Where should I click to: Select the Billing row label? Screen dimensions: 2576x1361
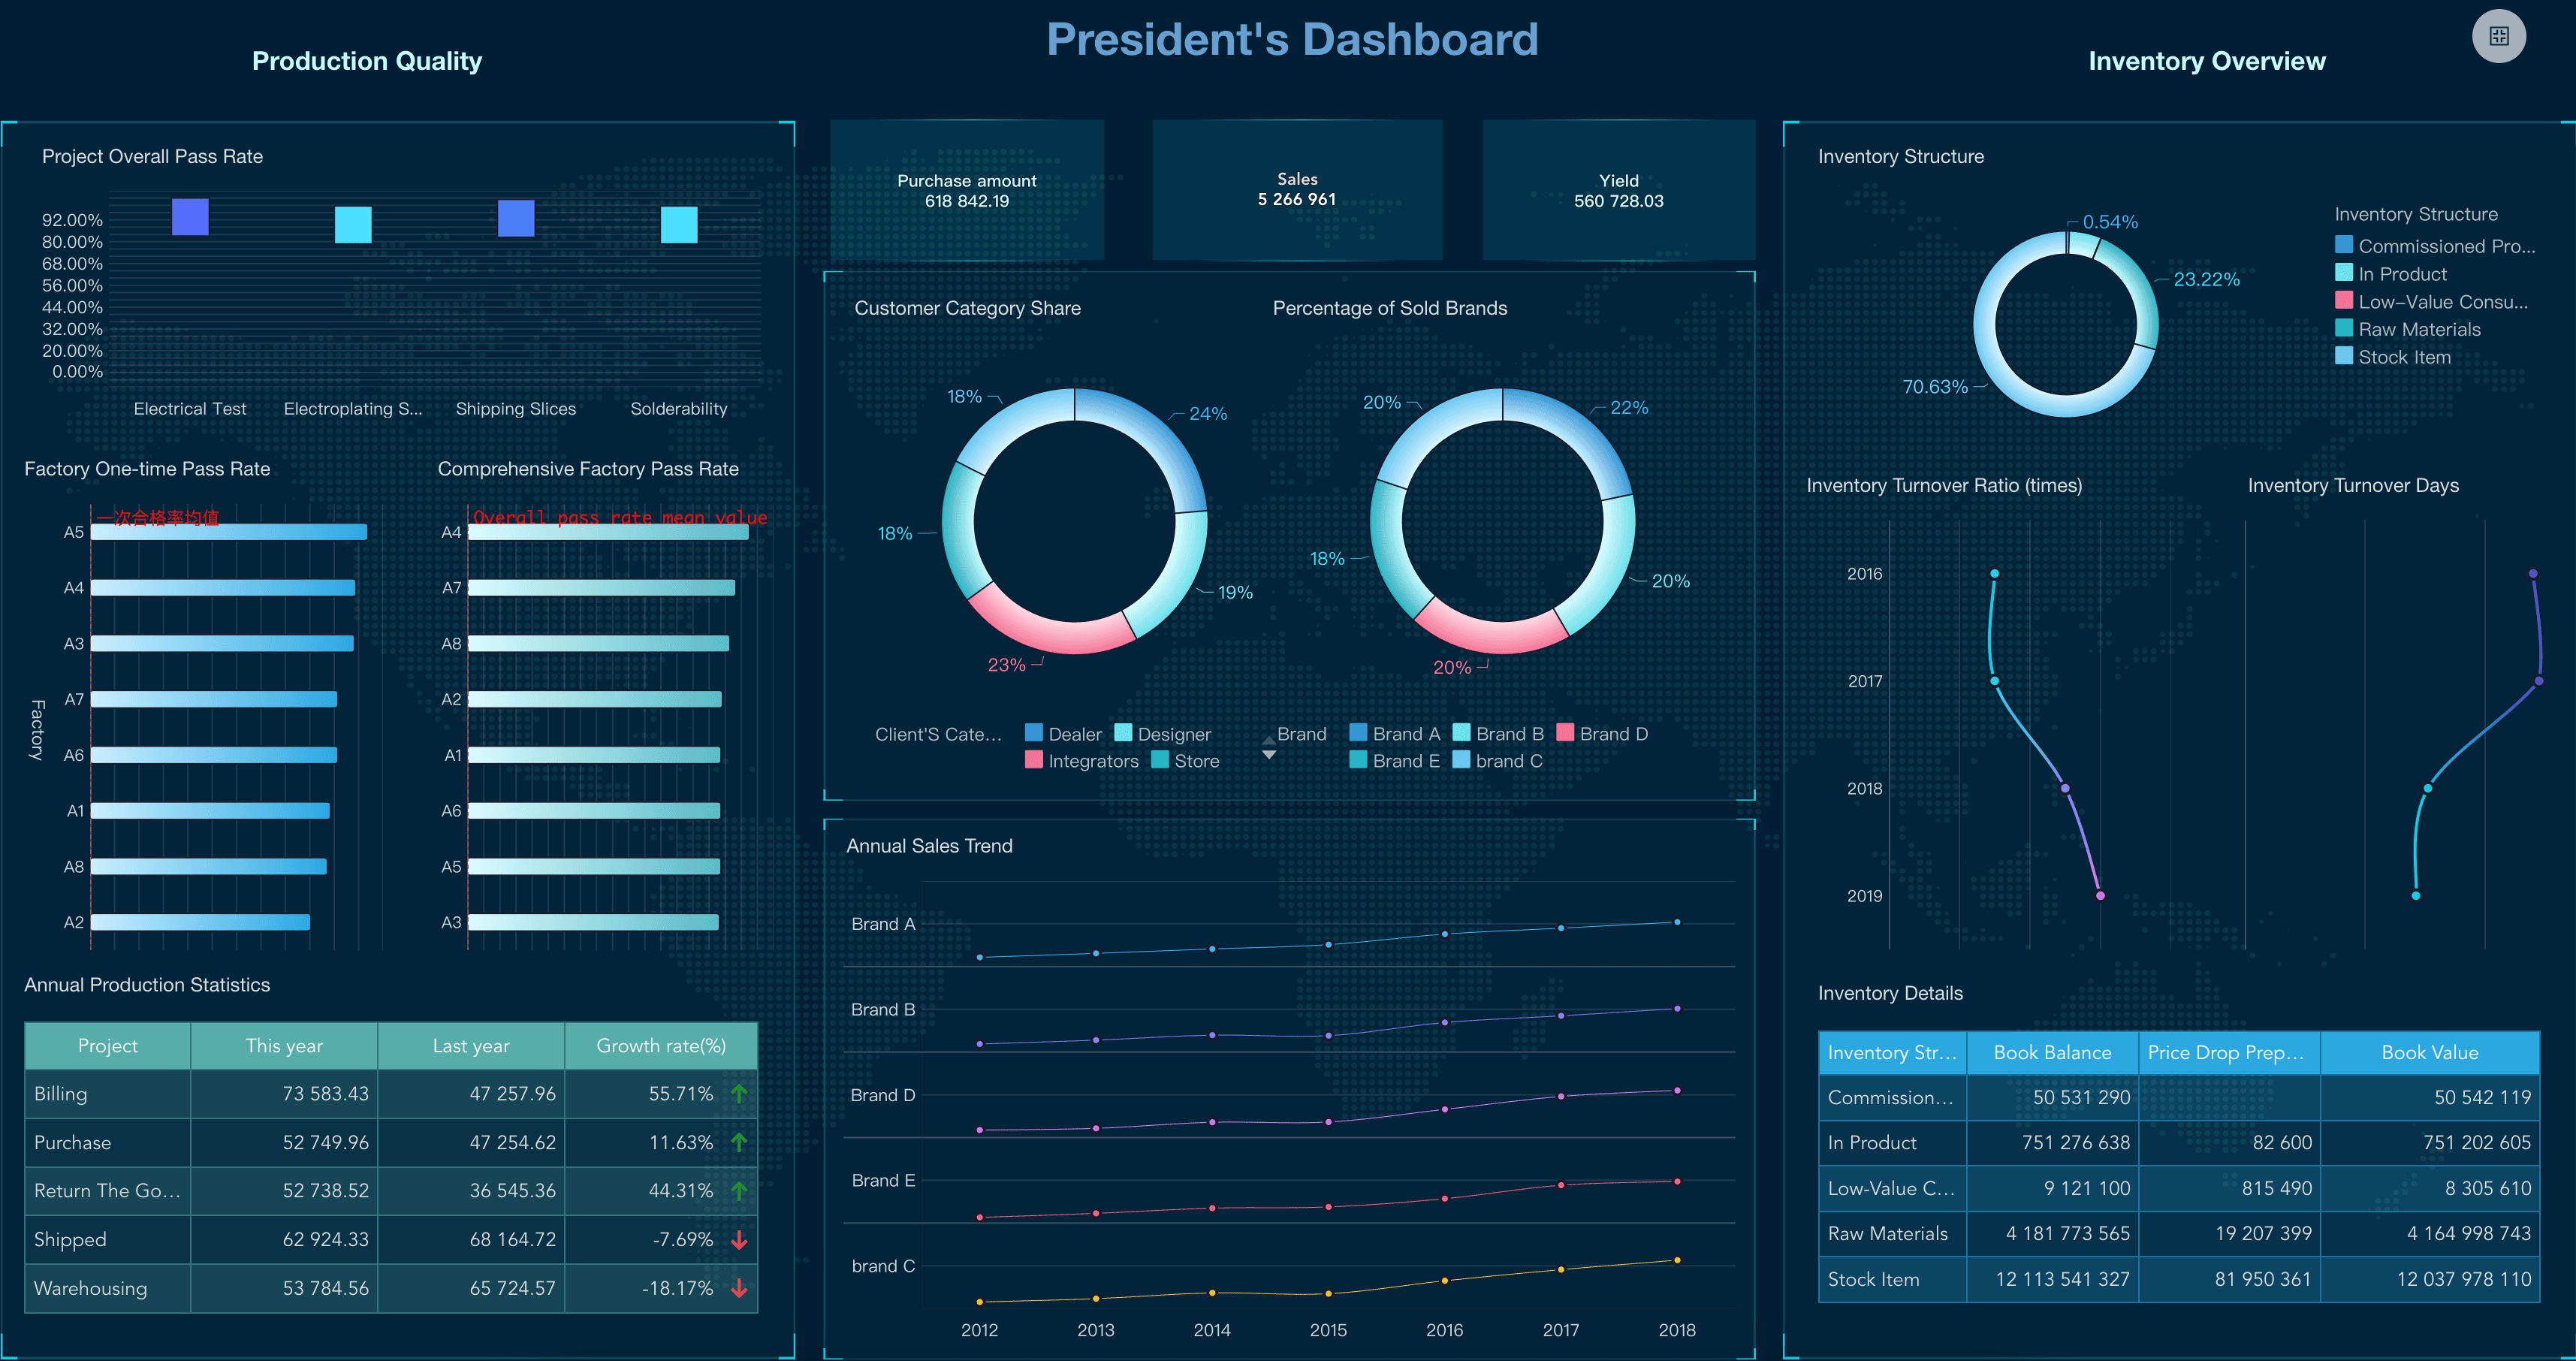pyautogui.click(x=61, y=1094)
